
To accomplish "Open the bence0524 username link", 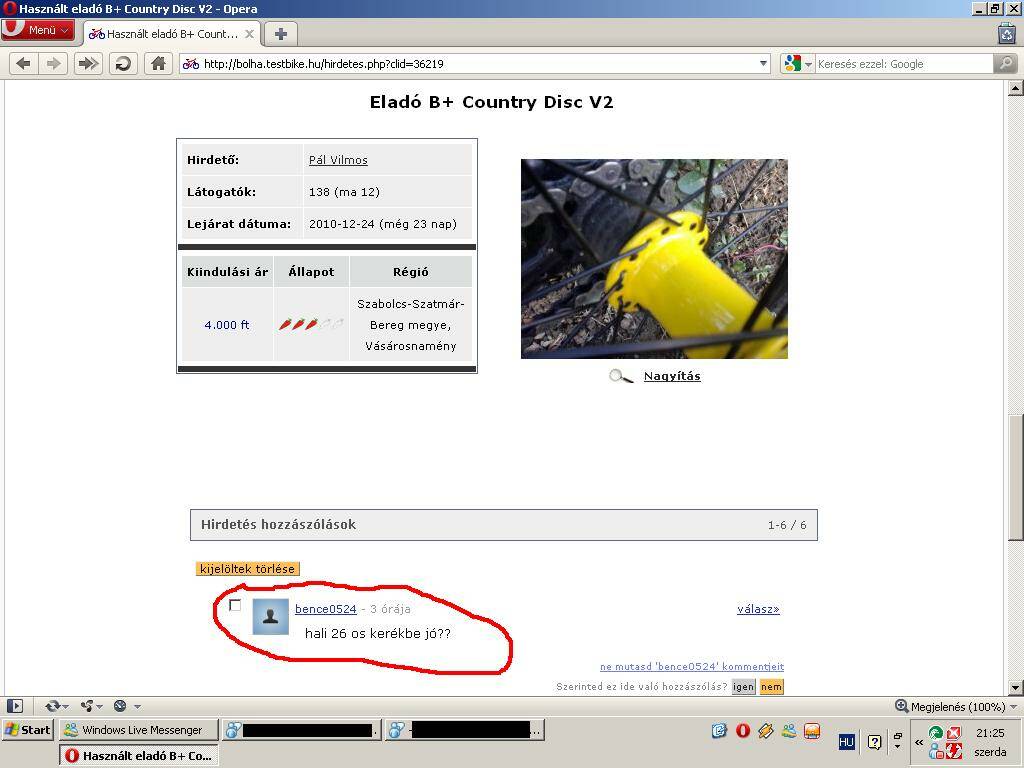I will click(x=326, y=609).
